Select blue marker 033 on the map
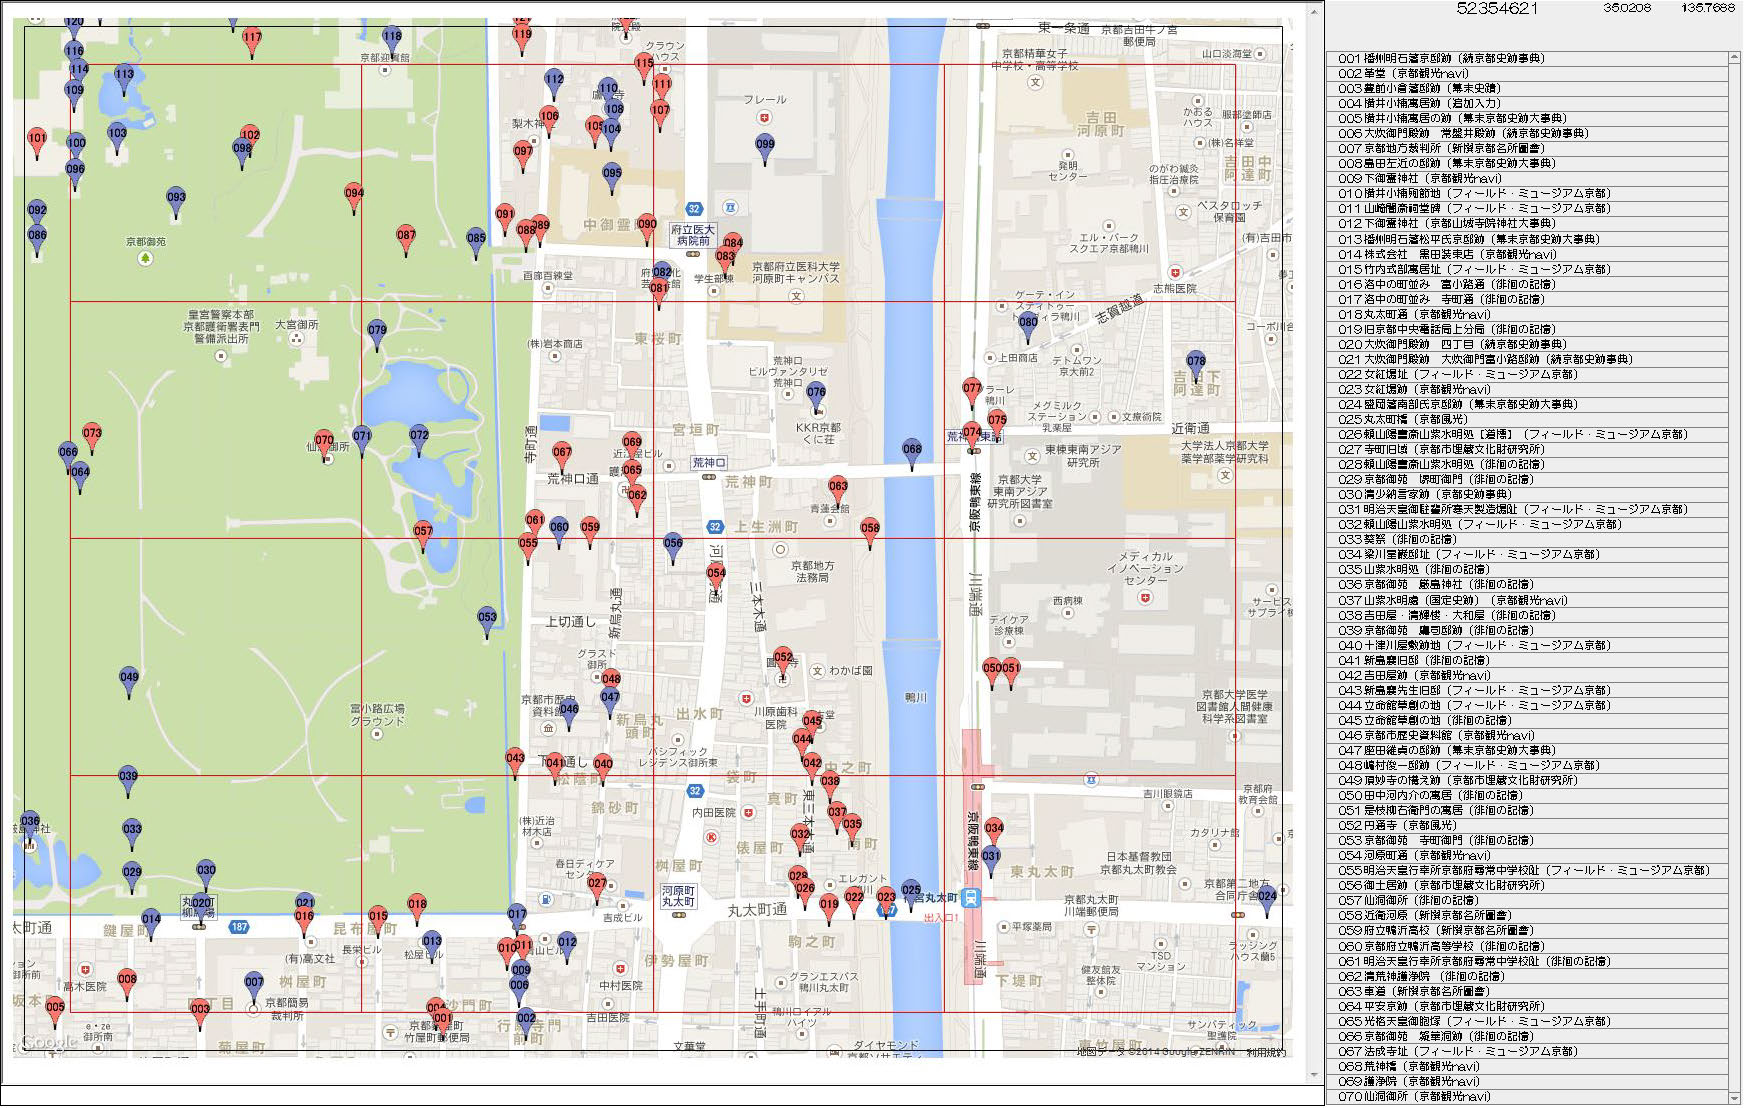The image size is (1746, 1108). (x=132, y=834)
